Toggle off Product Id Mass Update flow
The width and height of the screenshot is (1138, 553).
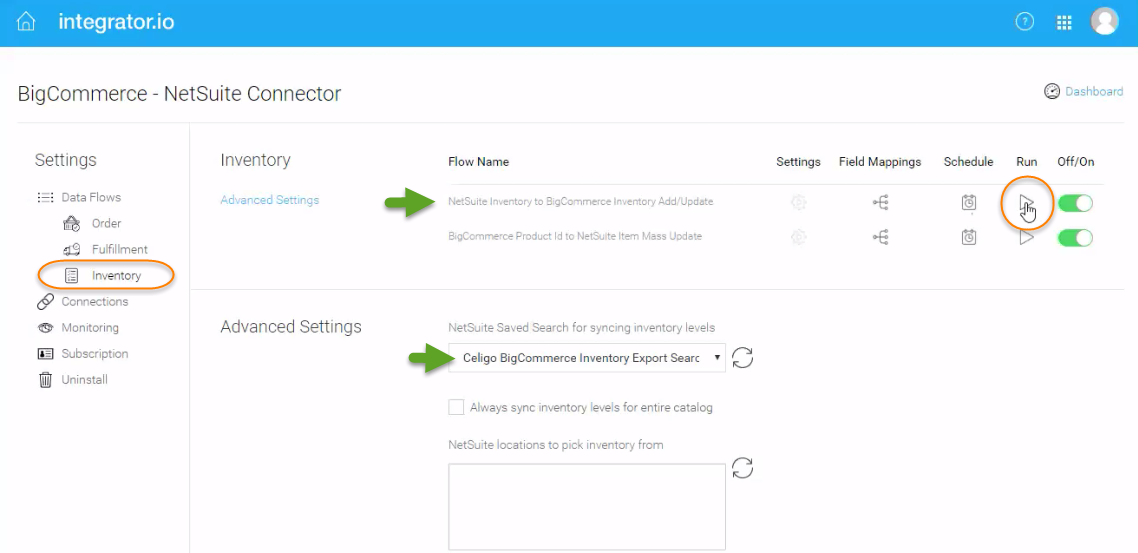click(x=1076, y=237)
